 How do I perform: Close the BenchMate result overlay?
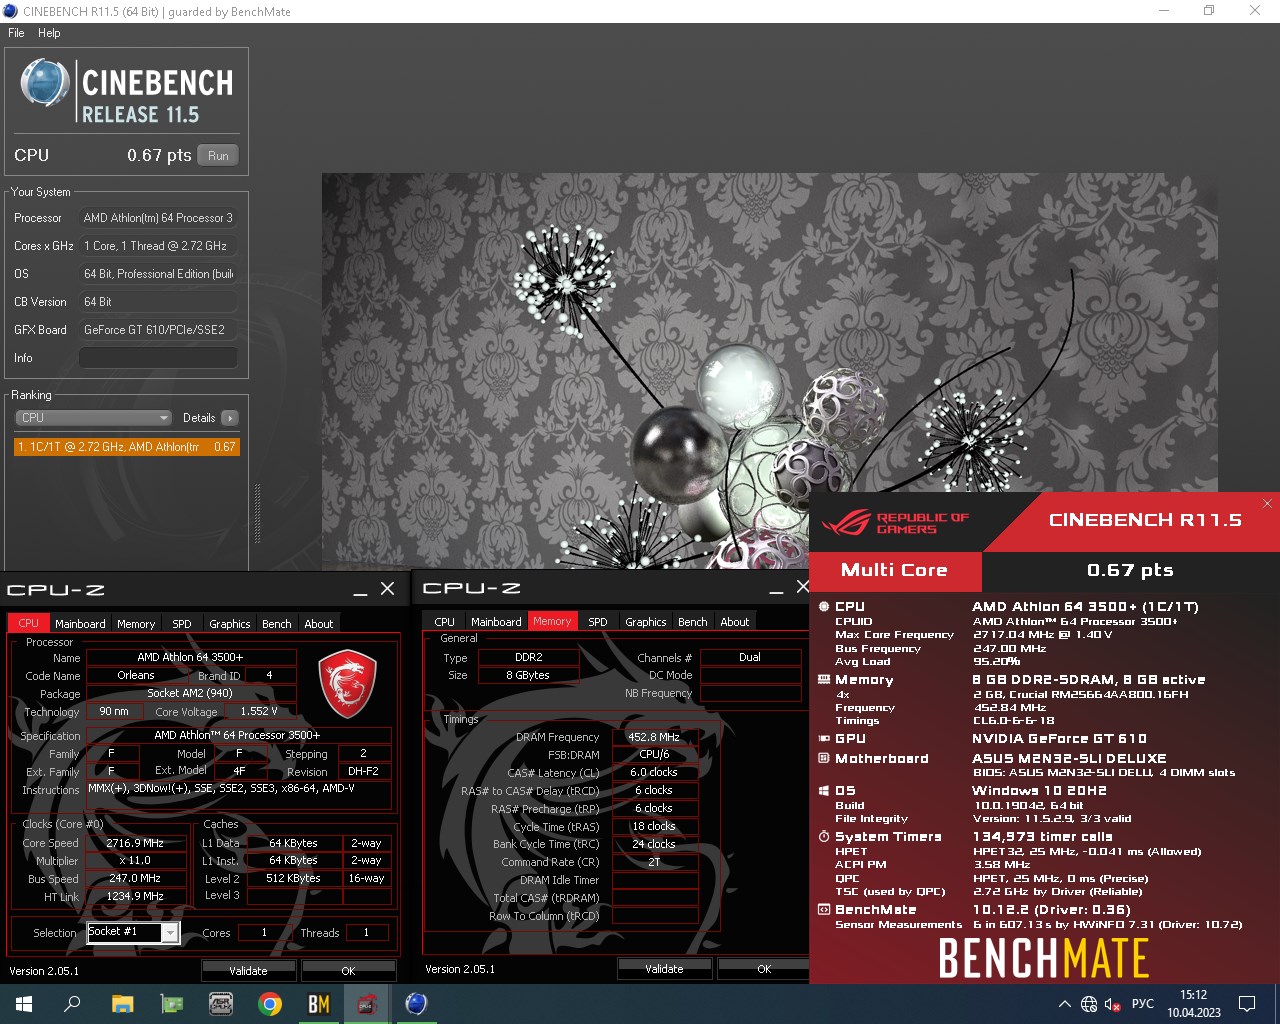pos(1267,503)
